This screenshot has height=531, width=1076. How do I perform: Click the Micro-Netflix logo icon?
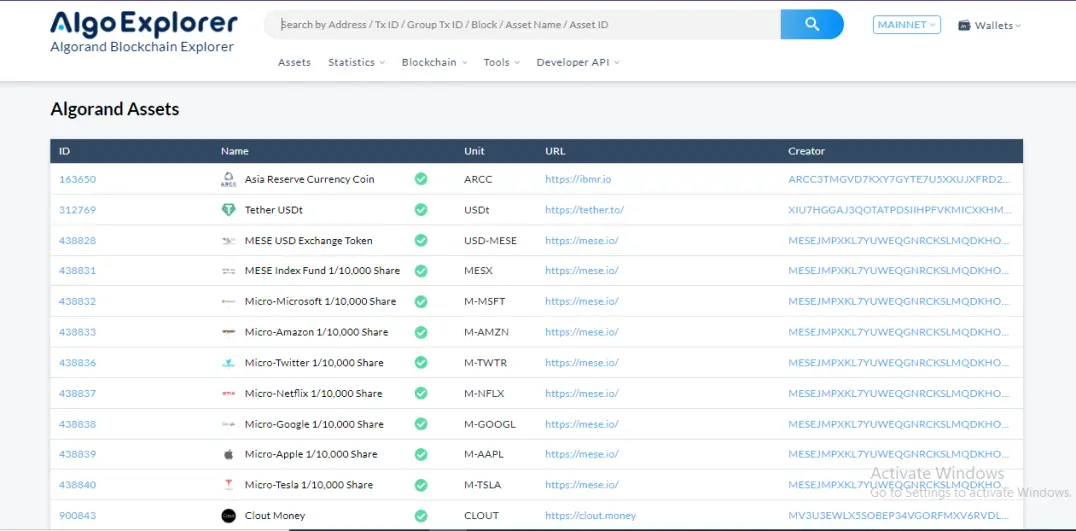229,393
